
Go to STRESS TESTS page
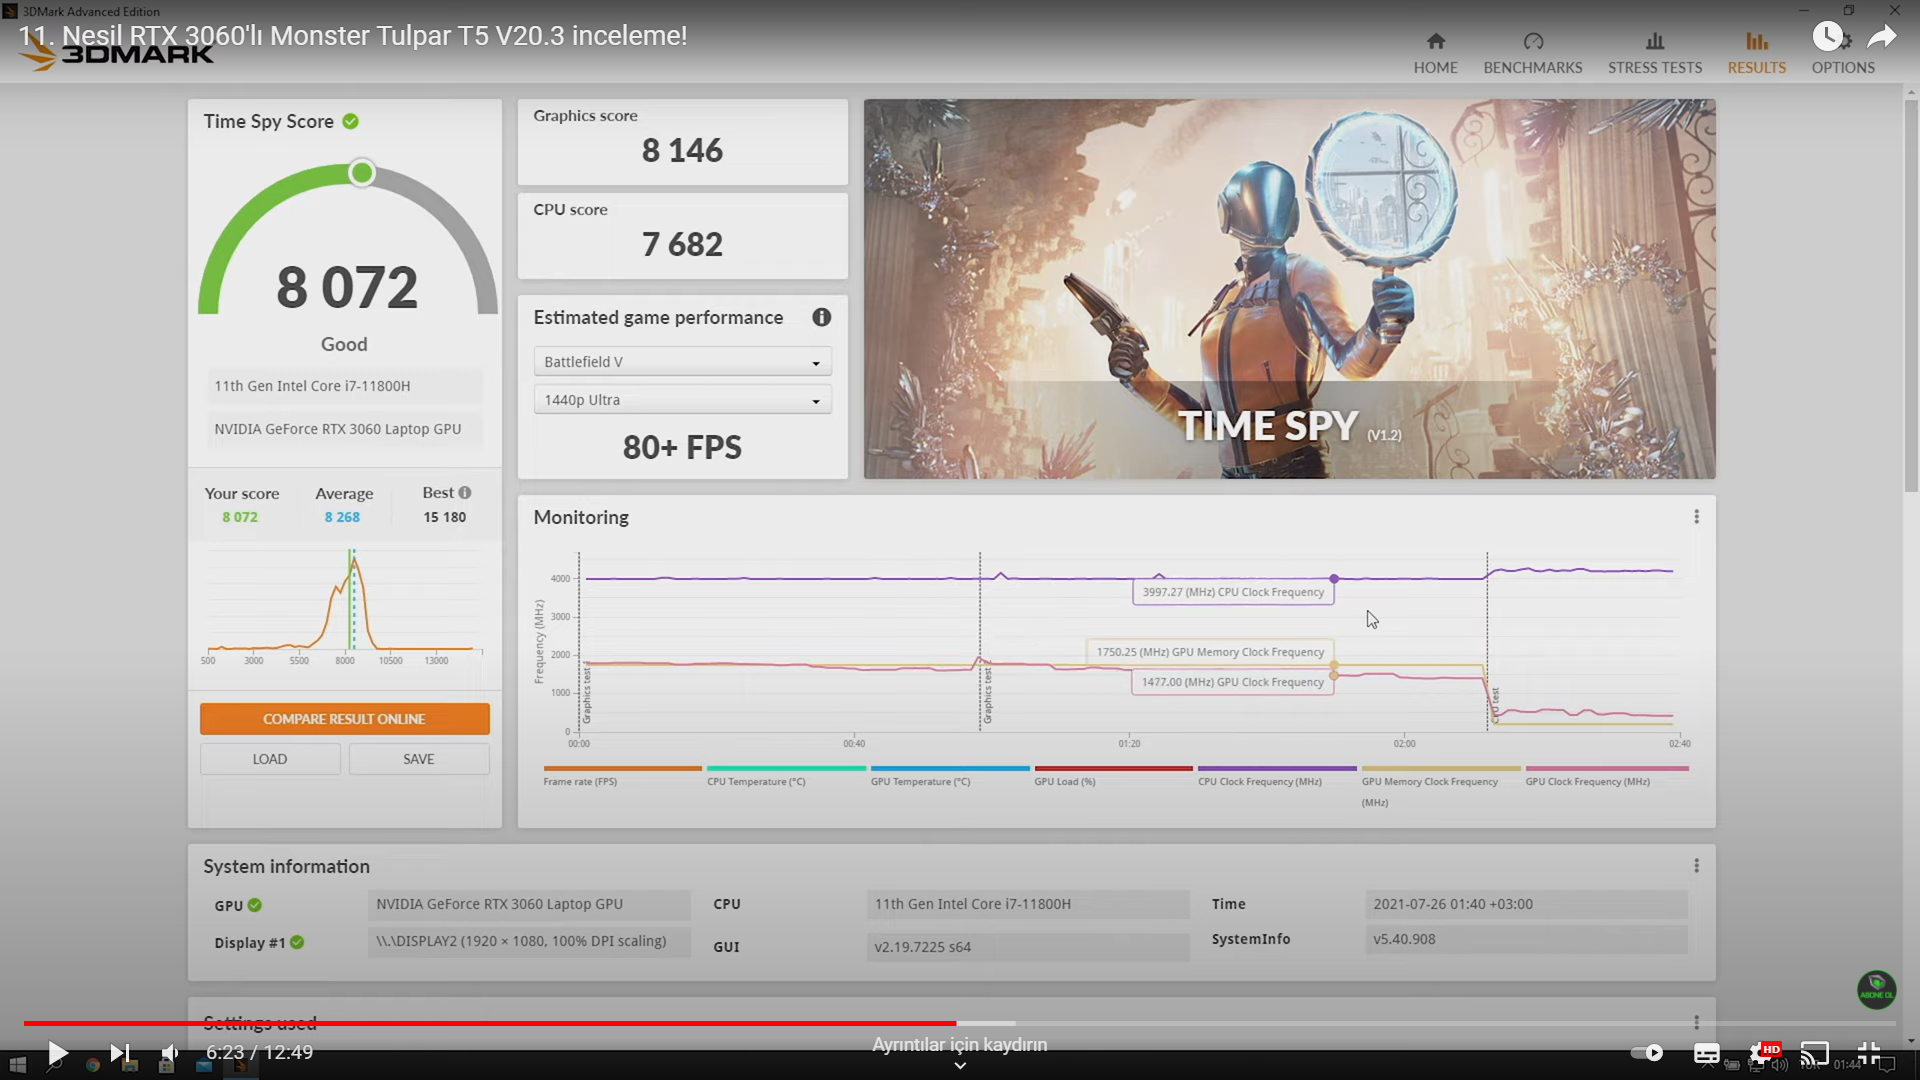click(x=1654, y=53)
